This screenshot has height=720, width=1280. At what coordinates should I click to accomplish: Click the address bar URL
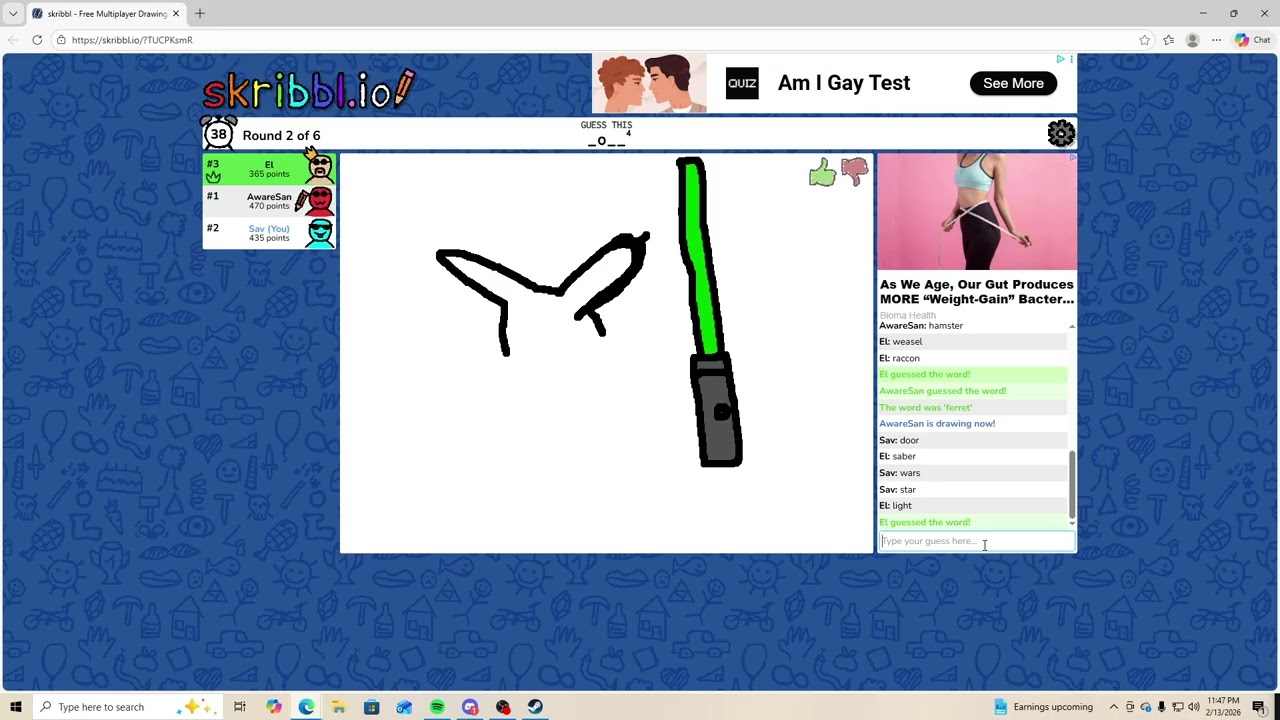(132, 40)
